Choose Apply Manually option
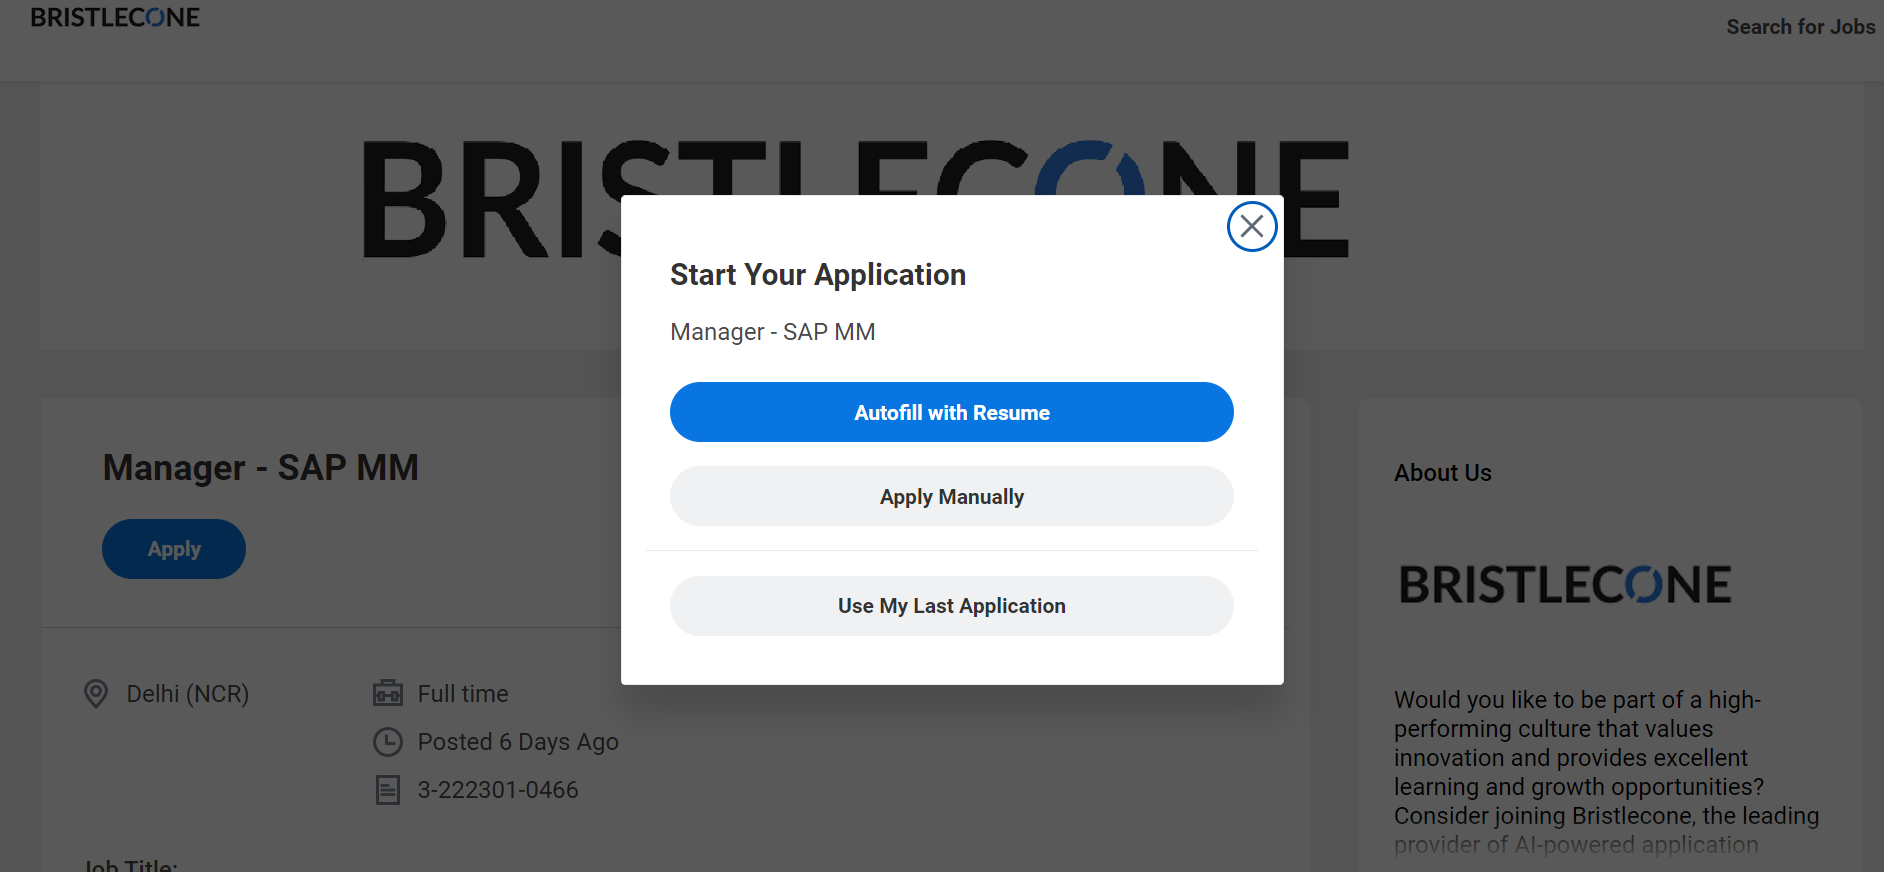 coord(952,496)
